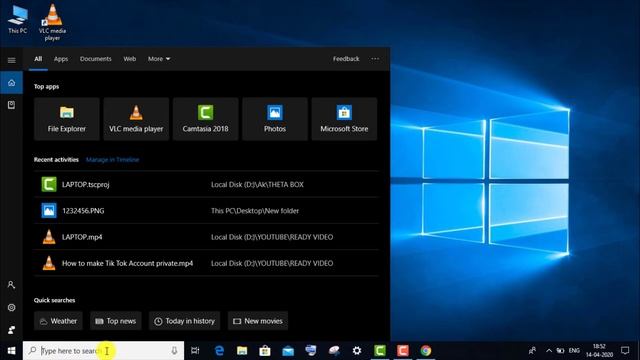Open the Action Center notifications icon

[x=625, y=351]
